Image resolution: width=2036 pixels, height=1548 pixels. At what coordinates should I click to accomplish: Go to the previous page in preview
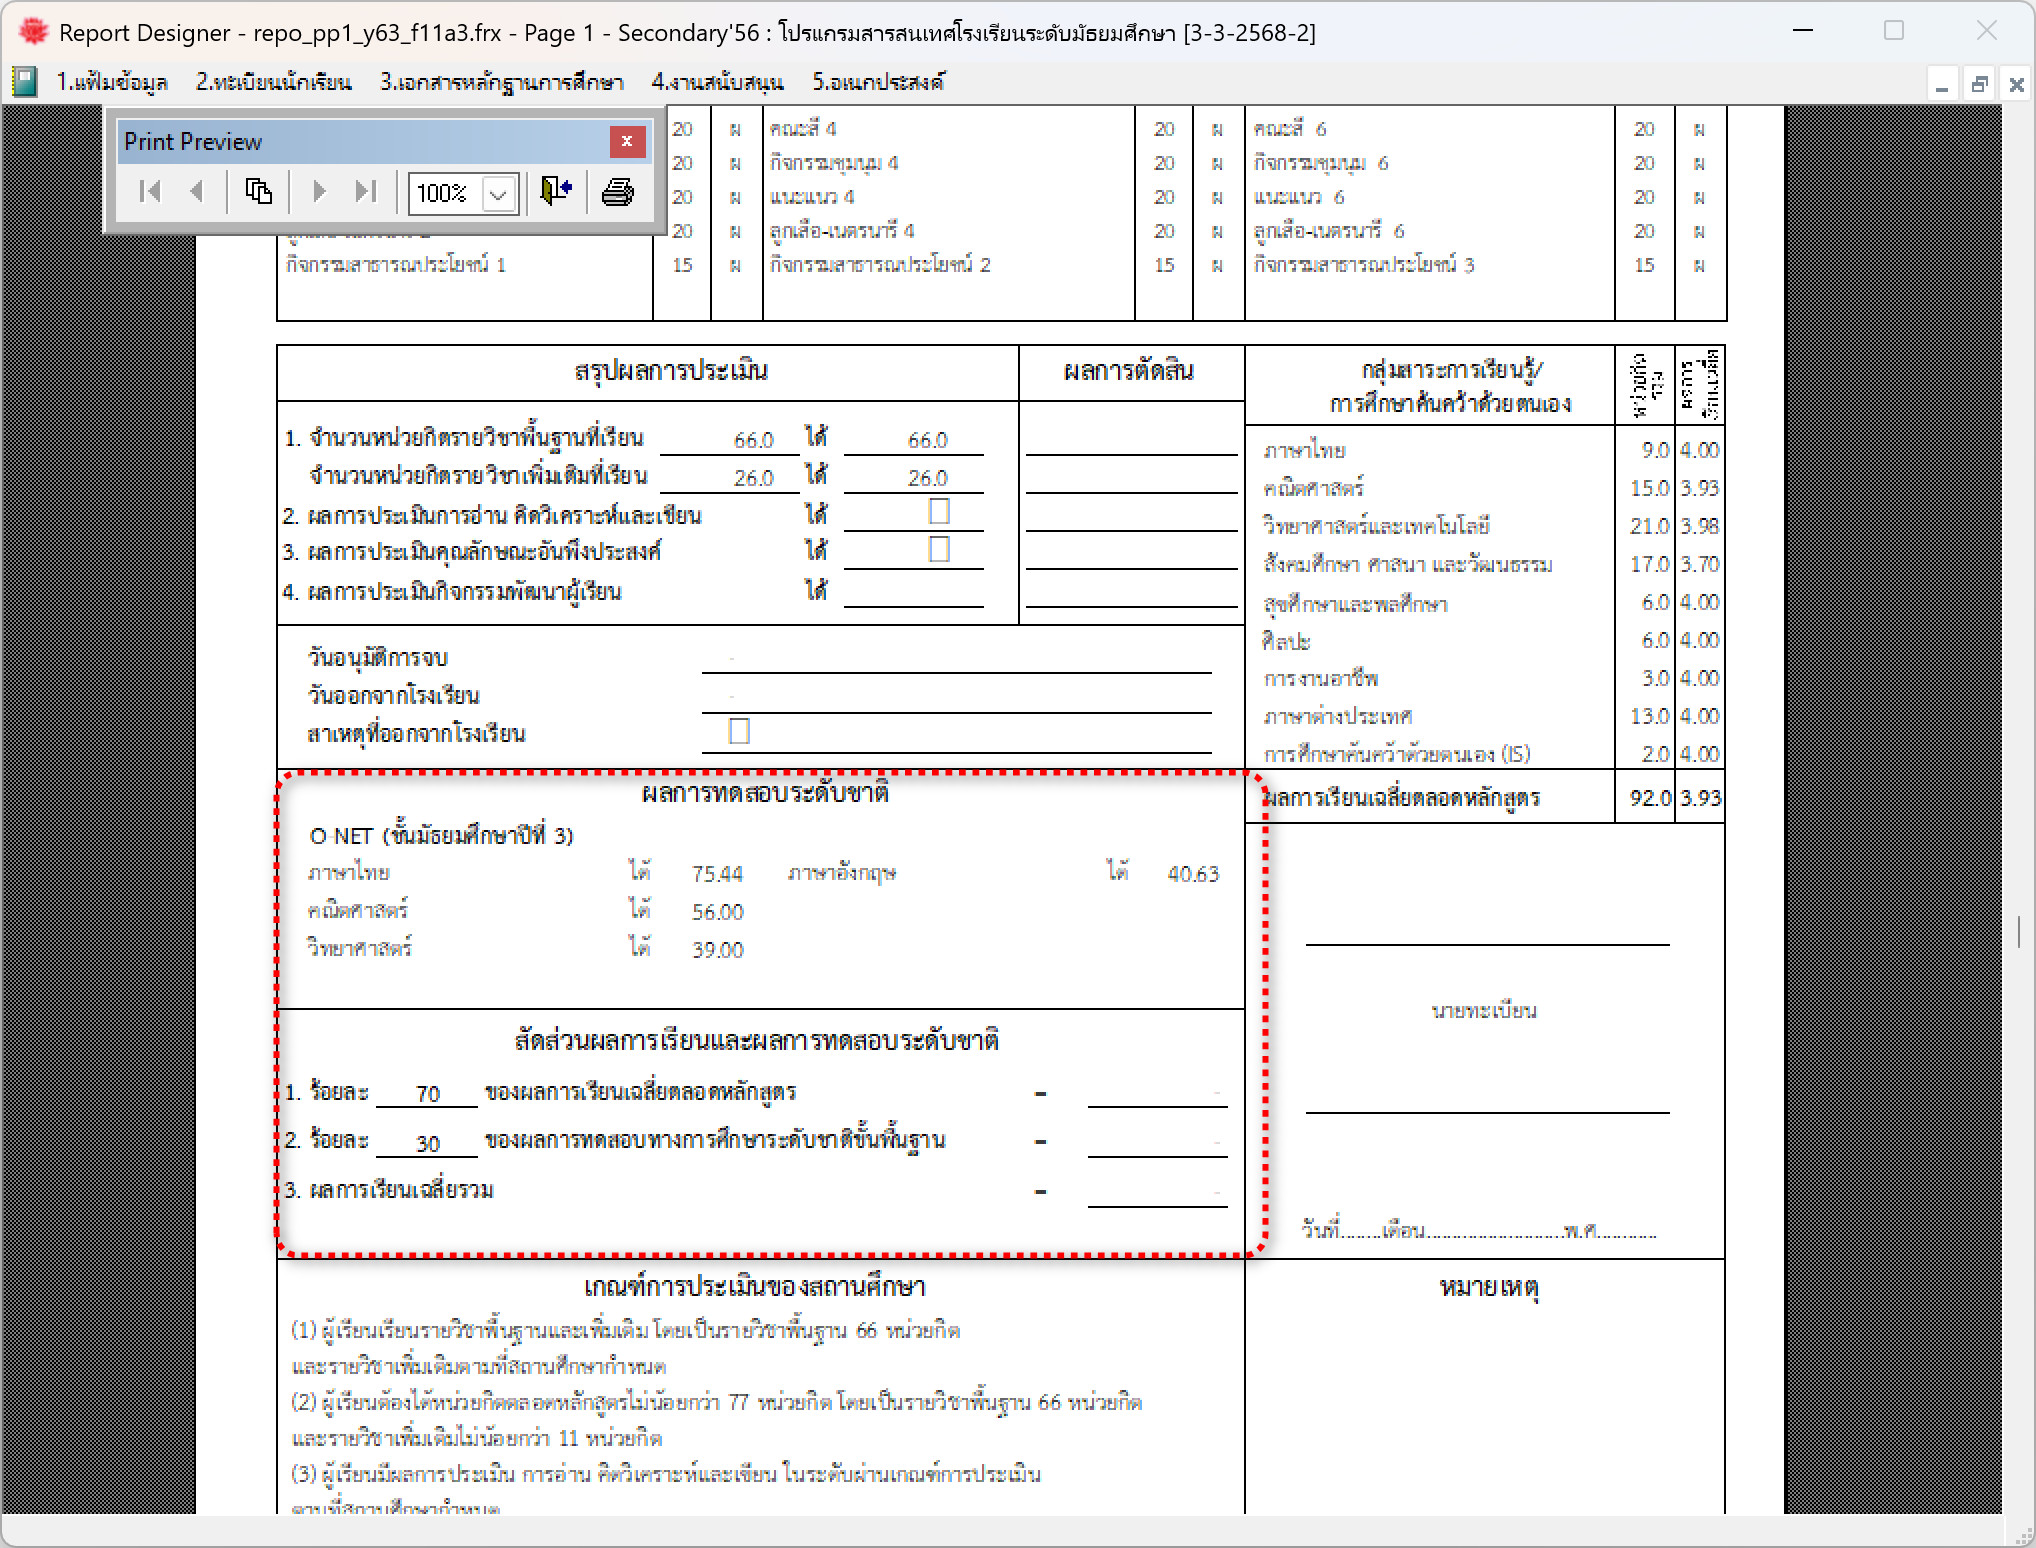(x=197, y=191)
